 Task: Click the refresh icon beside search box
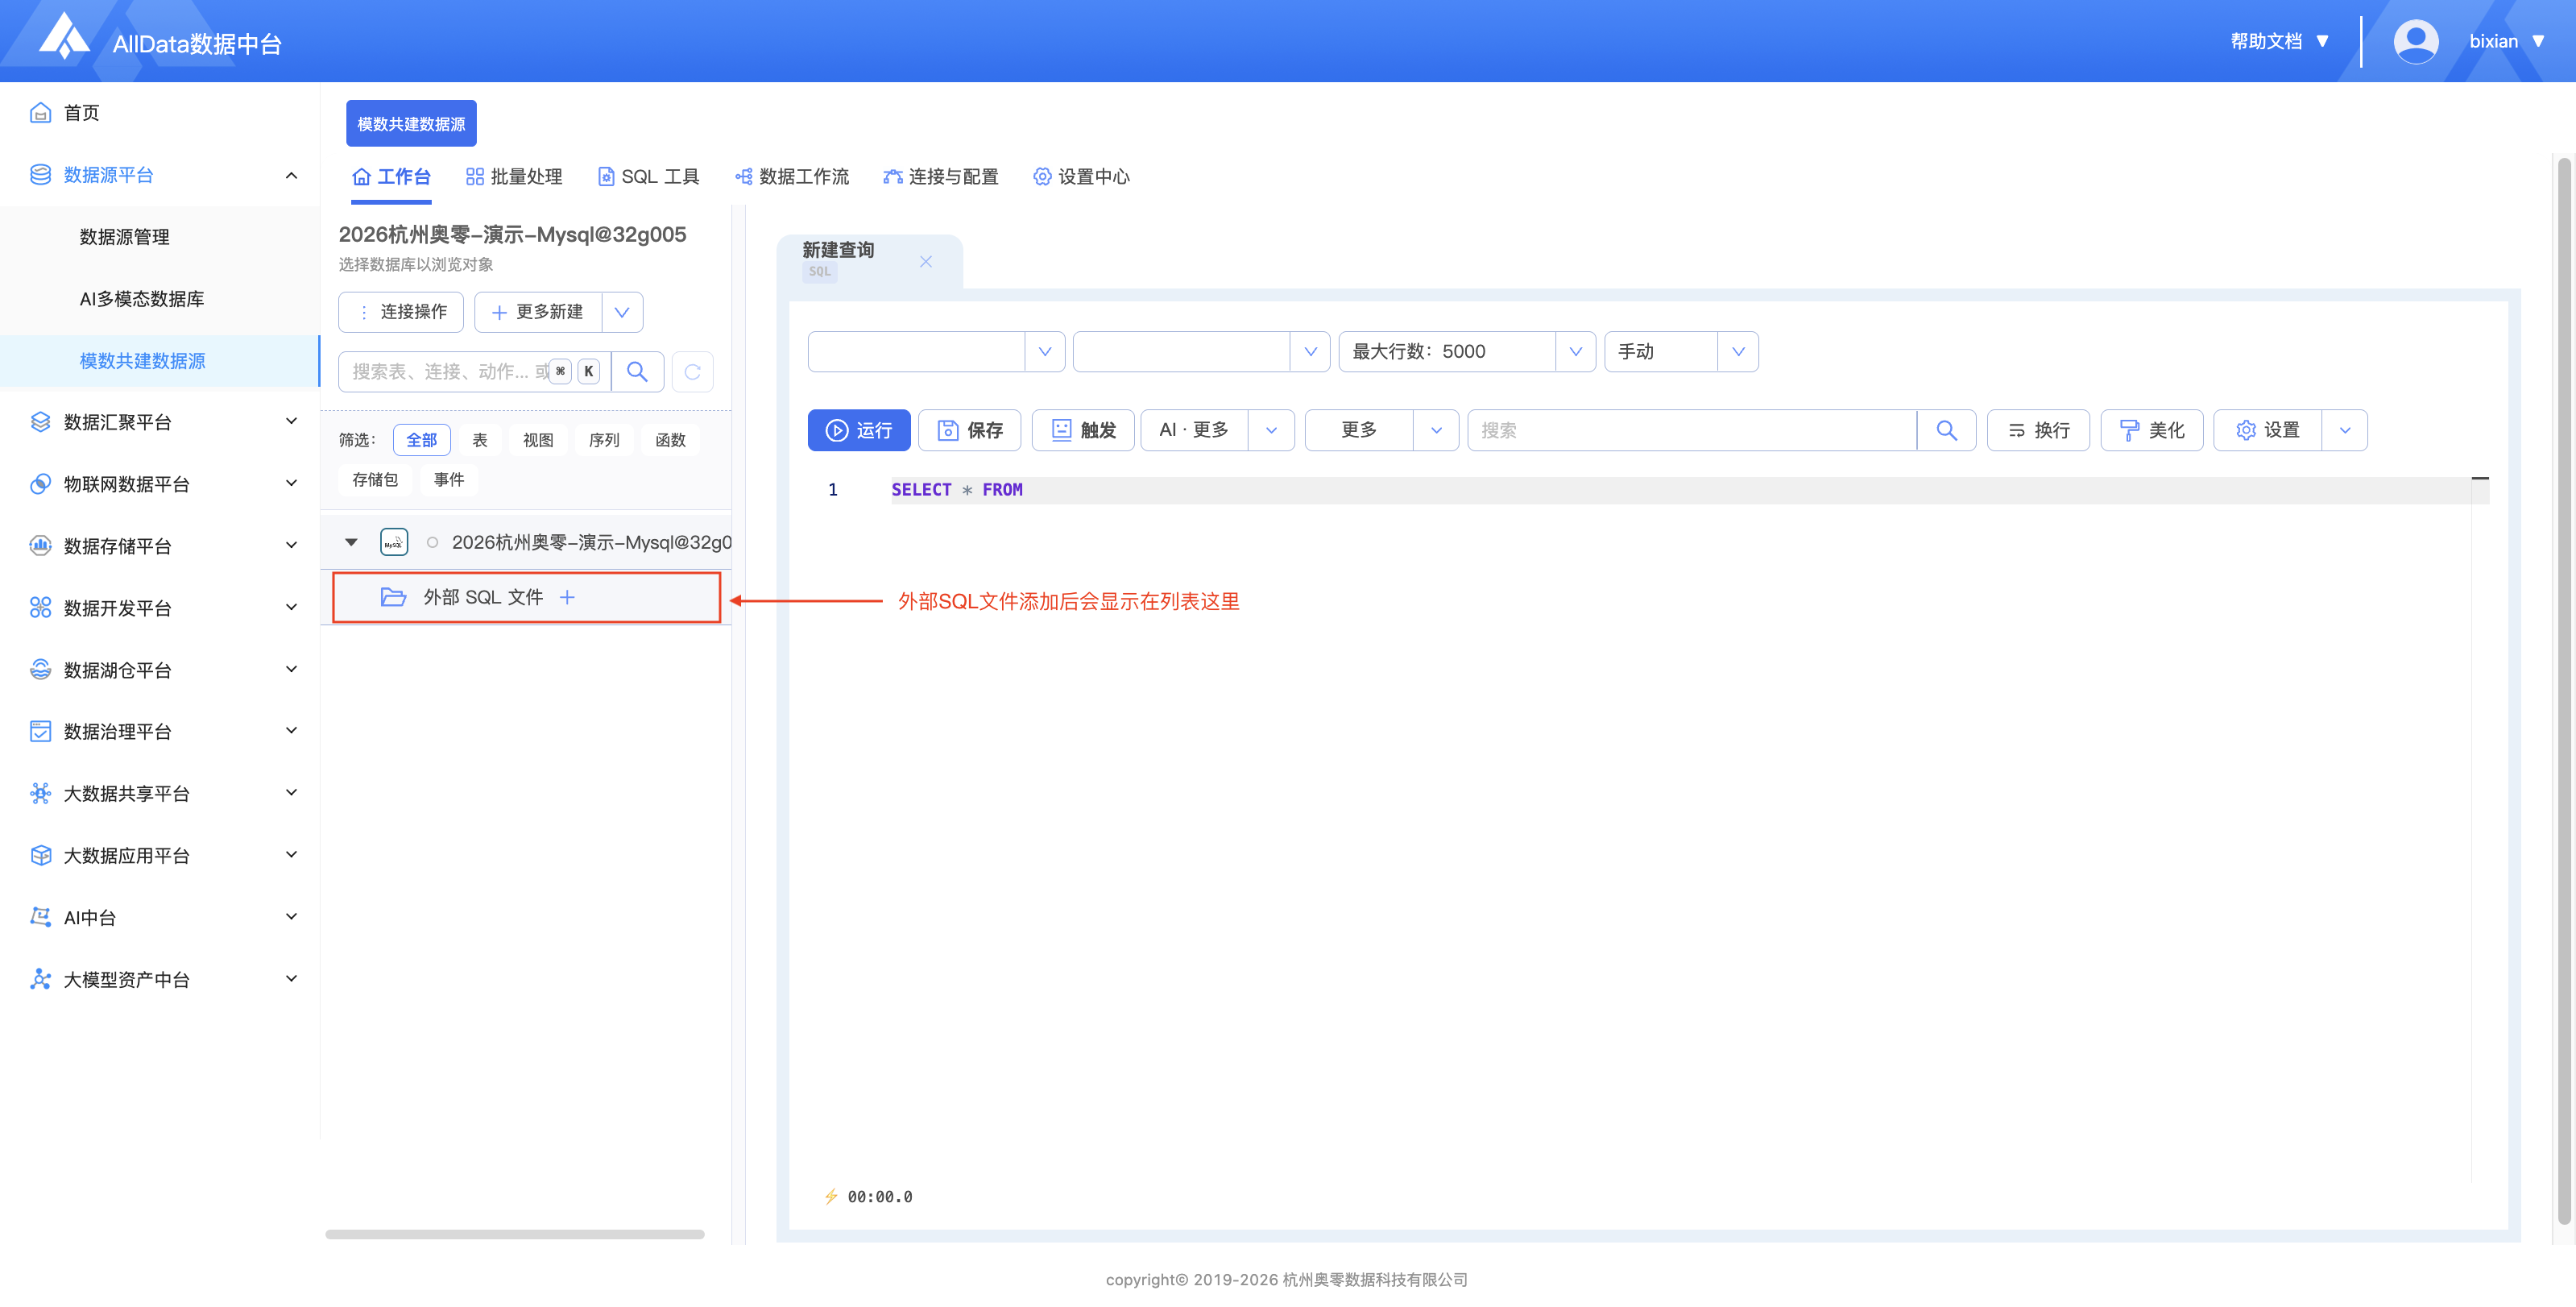(692, 372)
